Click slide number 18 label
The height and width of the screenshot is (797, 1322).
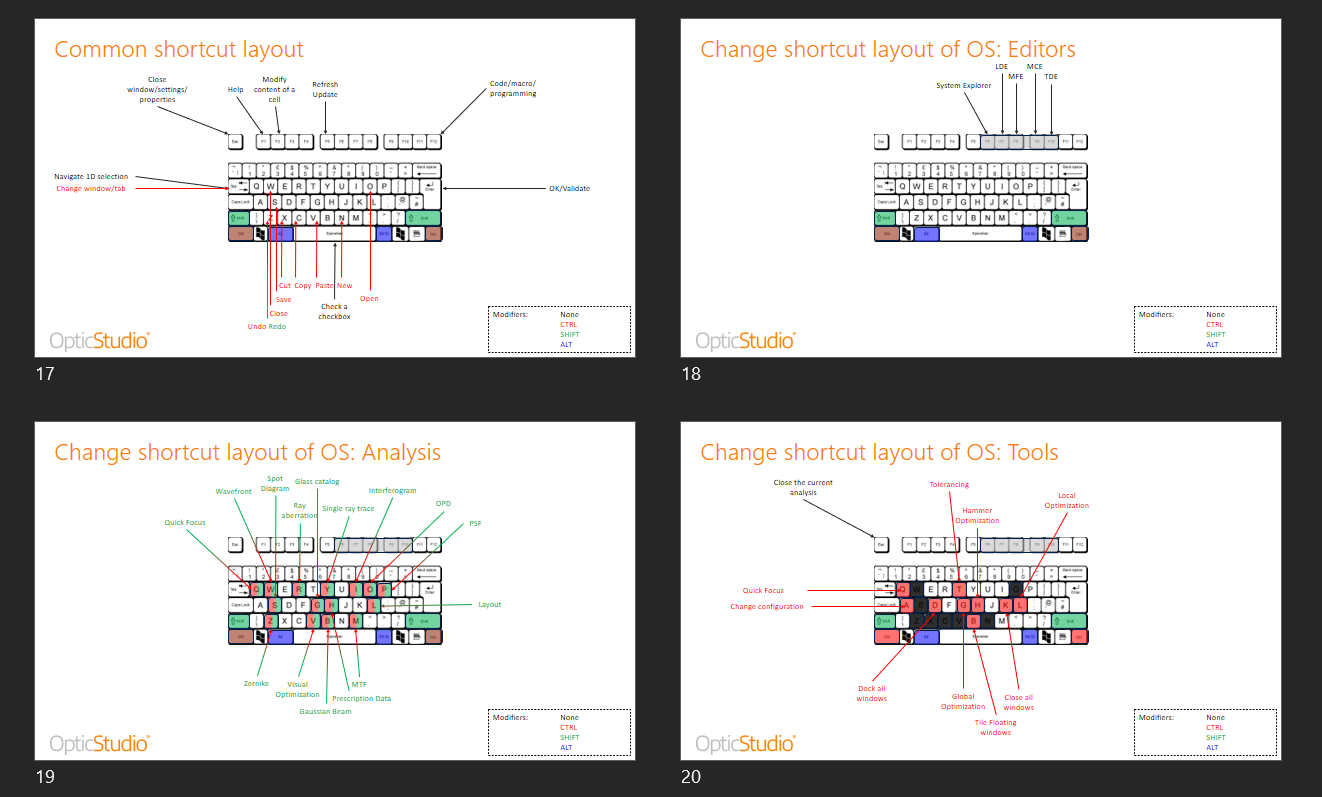coord(691,374)
